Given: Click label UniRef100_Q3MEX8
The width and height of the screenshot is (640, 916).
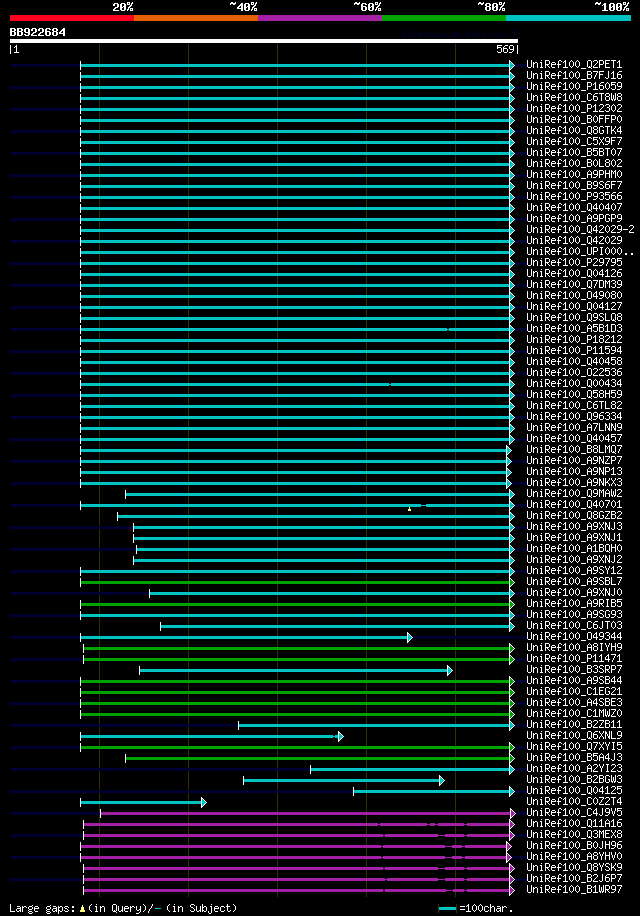Looking at the screenshot, I should [x=574, y=835].
